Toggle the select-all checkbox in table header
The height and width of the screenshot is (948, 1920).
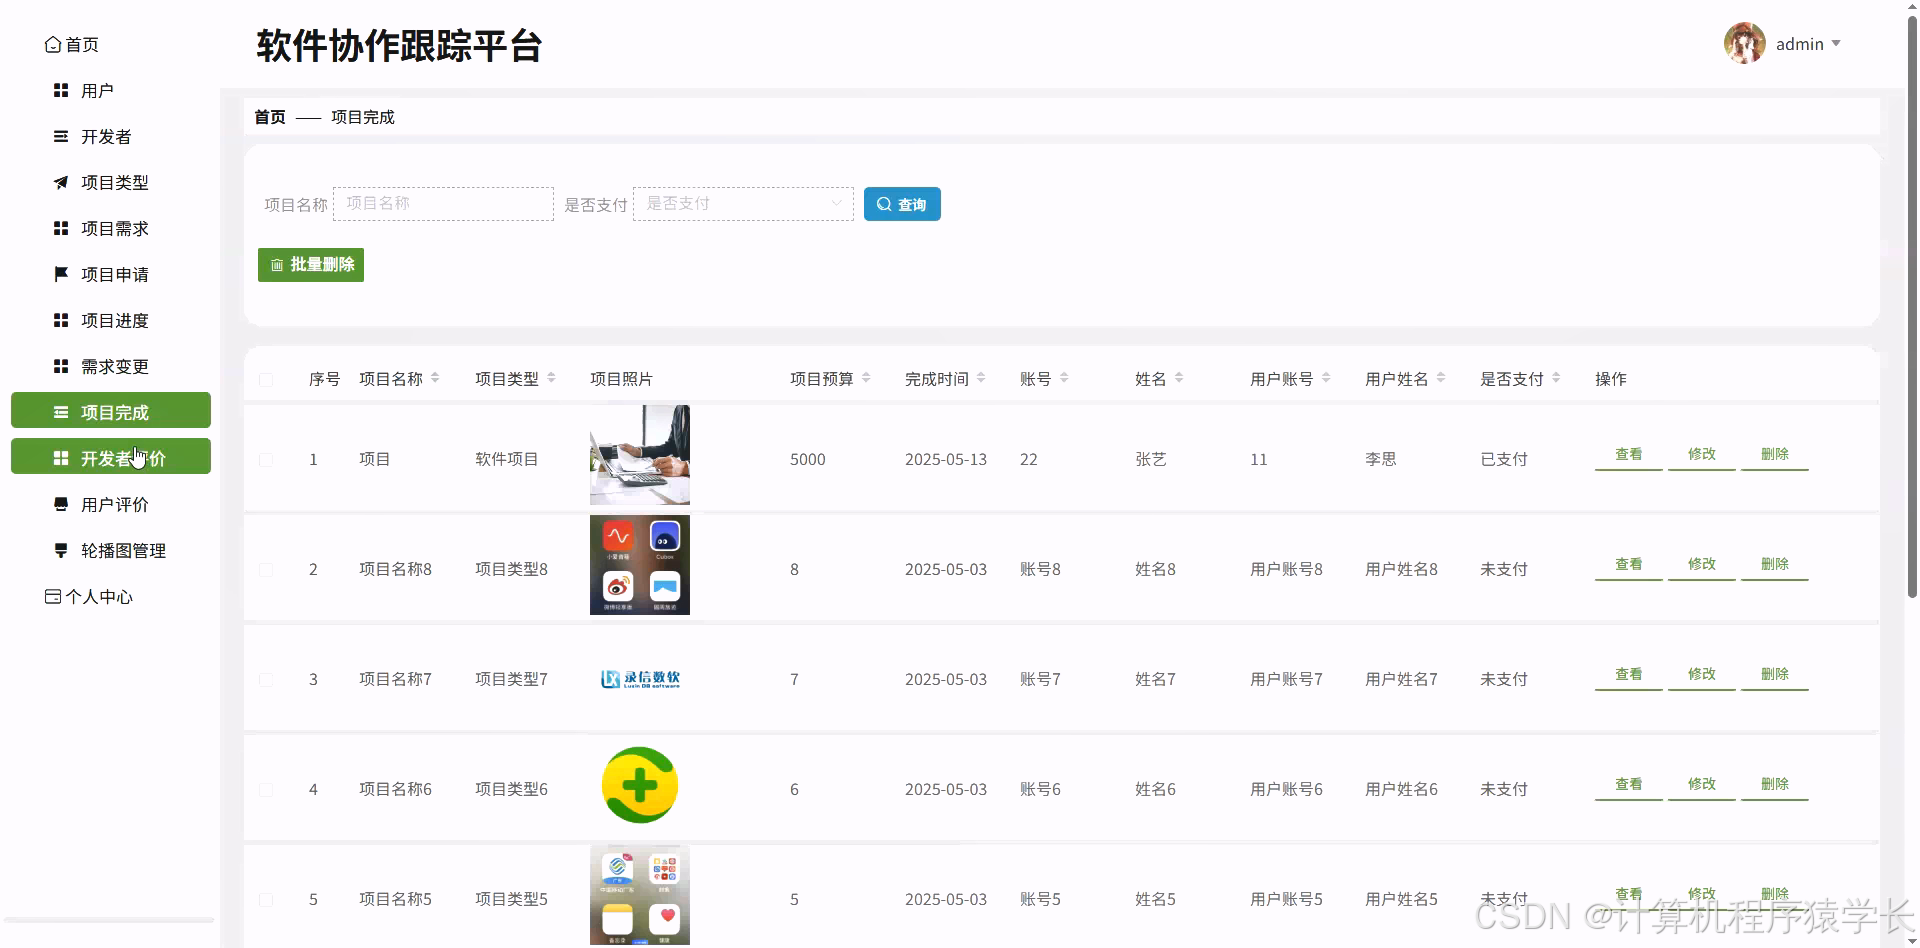pos(266,380)
